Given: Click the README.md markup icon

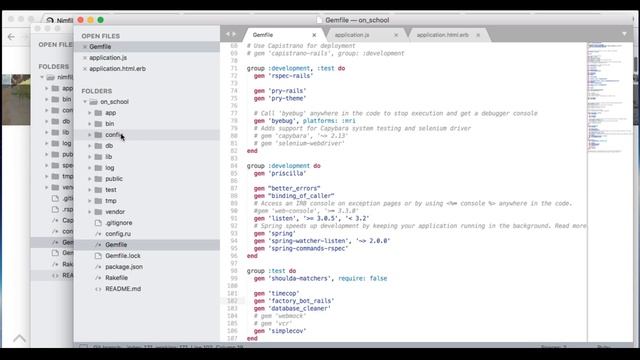Looking at the screenshot, I should point(98,289).
